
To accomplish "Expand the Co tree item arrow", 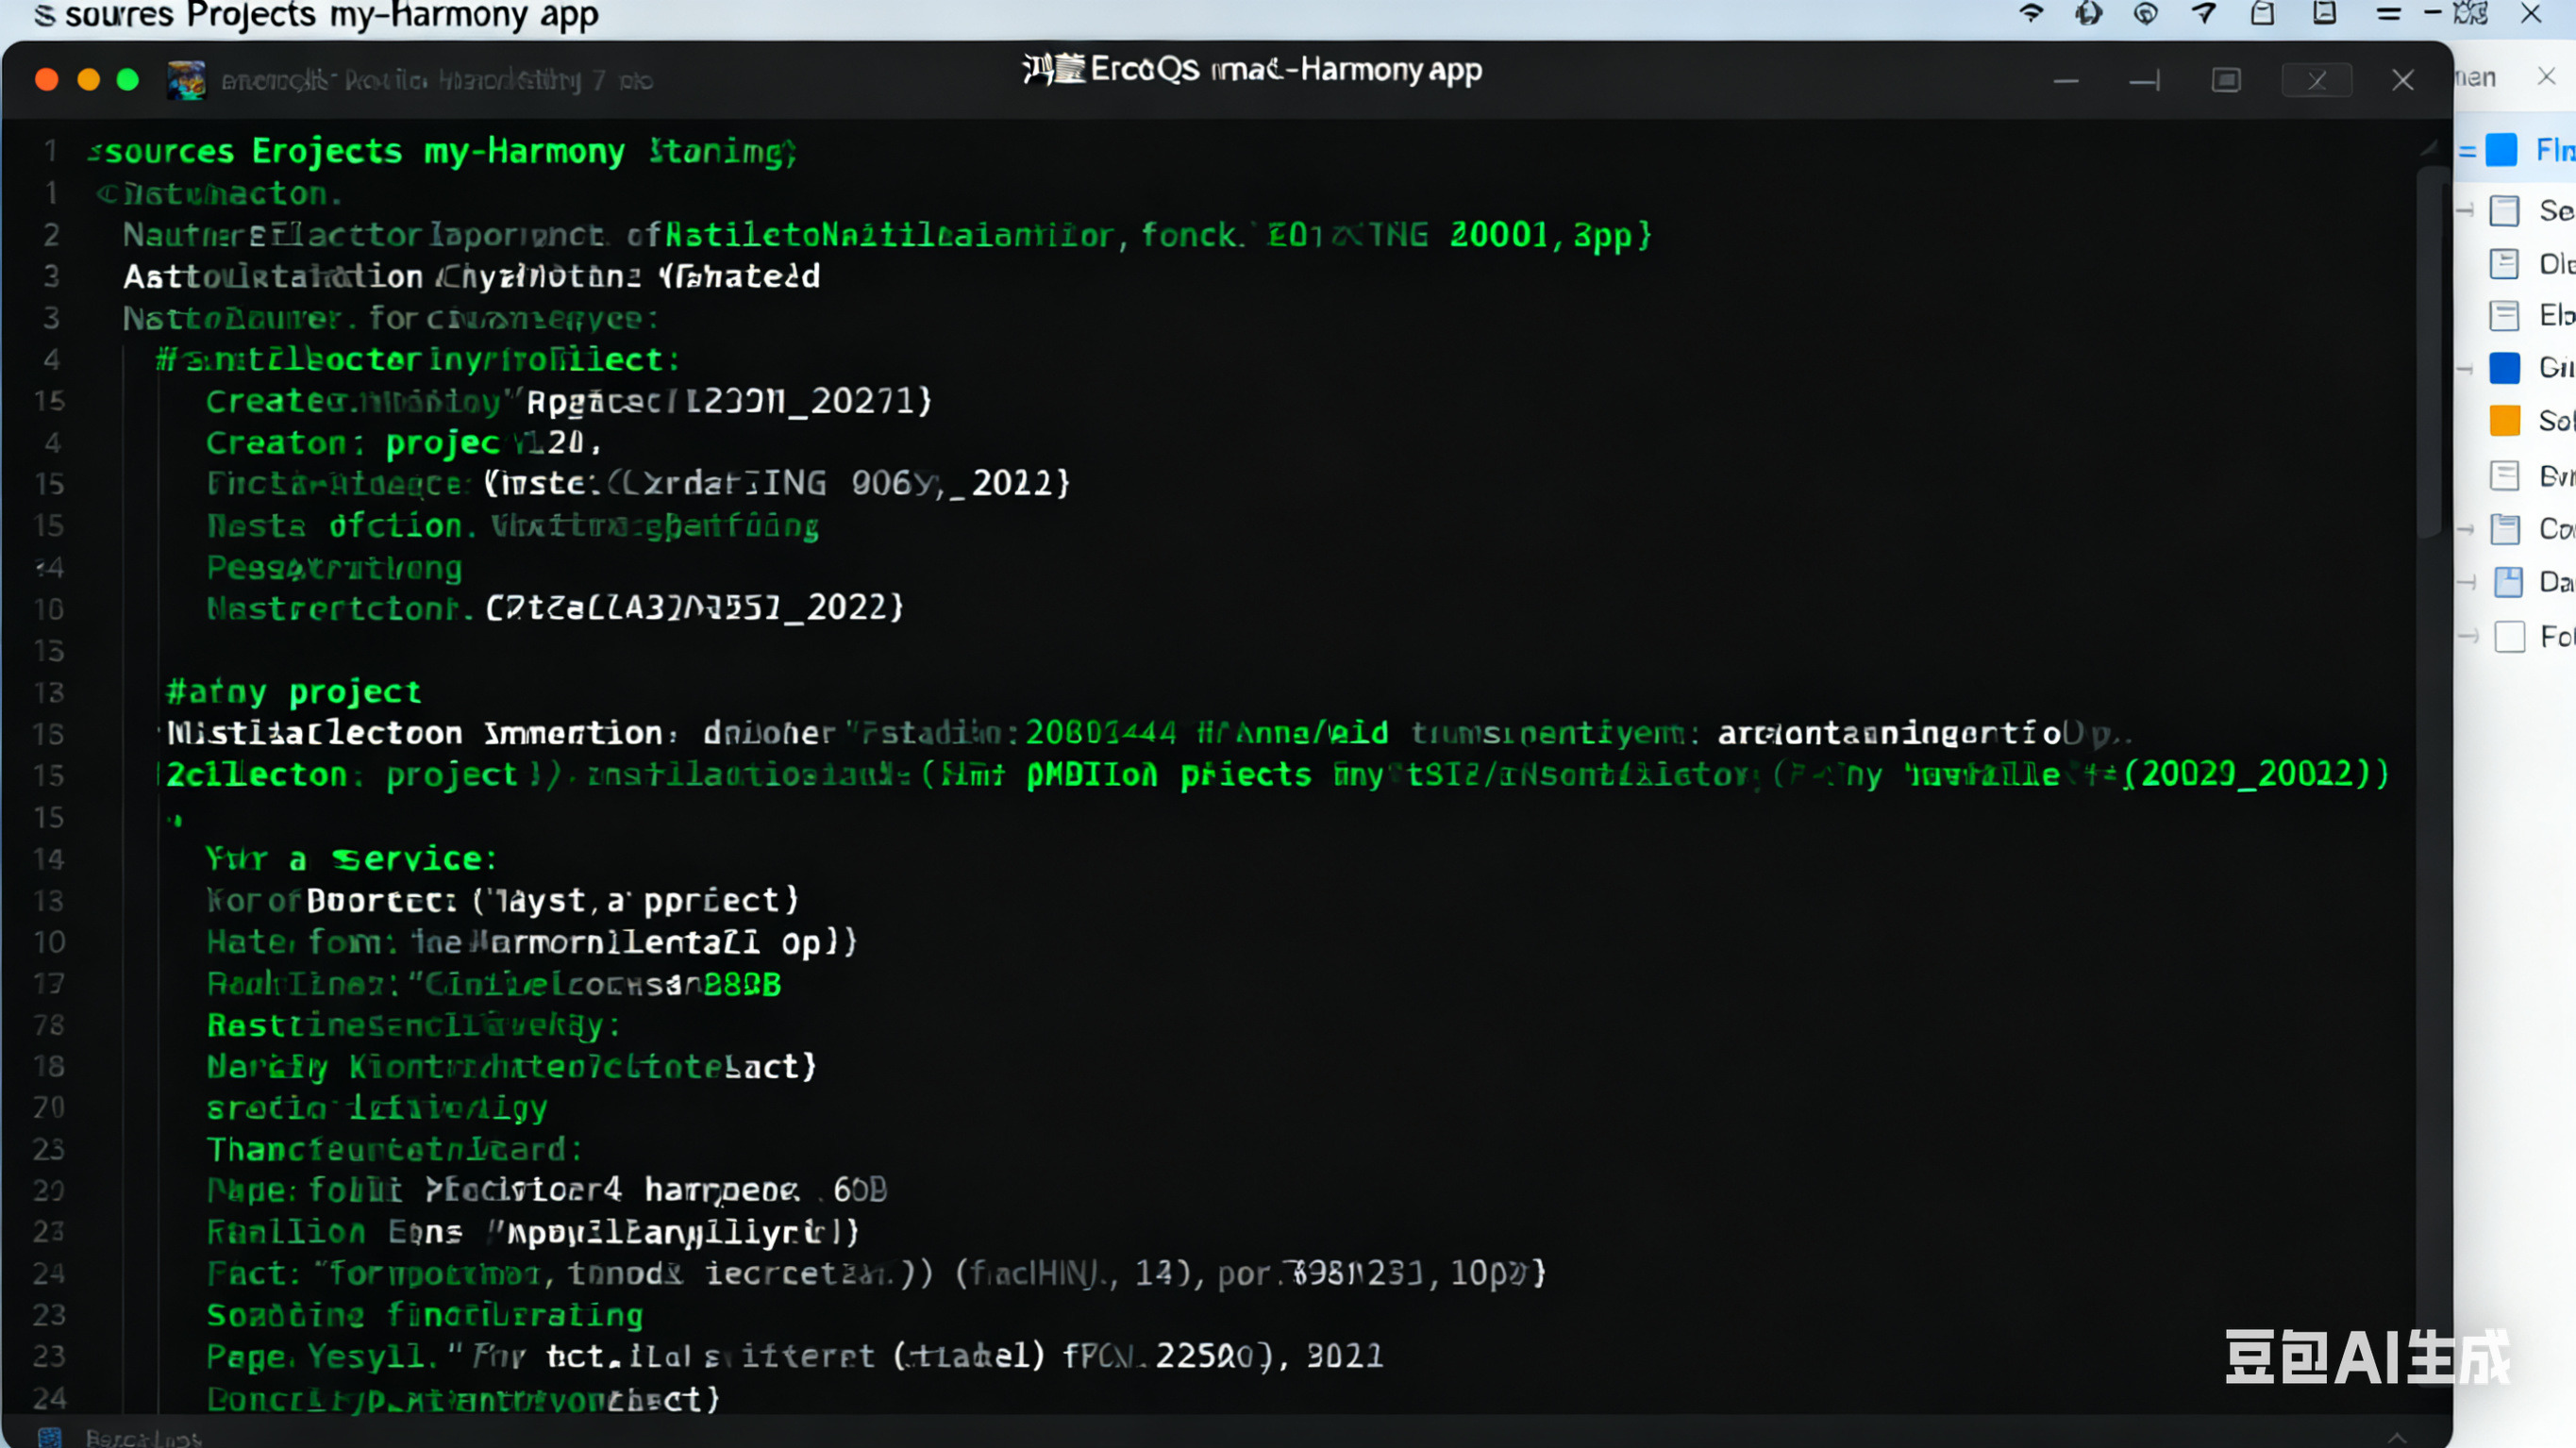I will [2466, 529].
